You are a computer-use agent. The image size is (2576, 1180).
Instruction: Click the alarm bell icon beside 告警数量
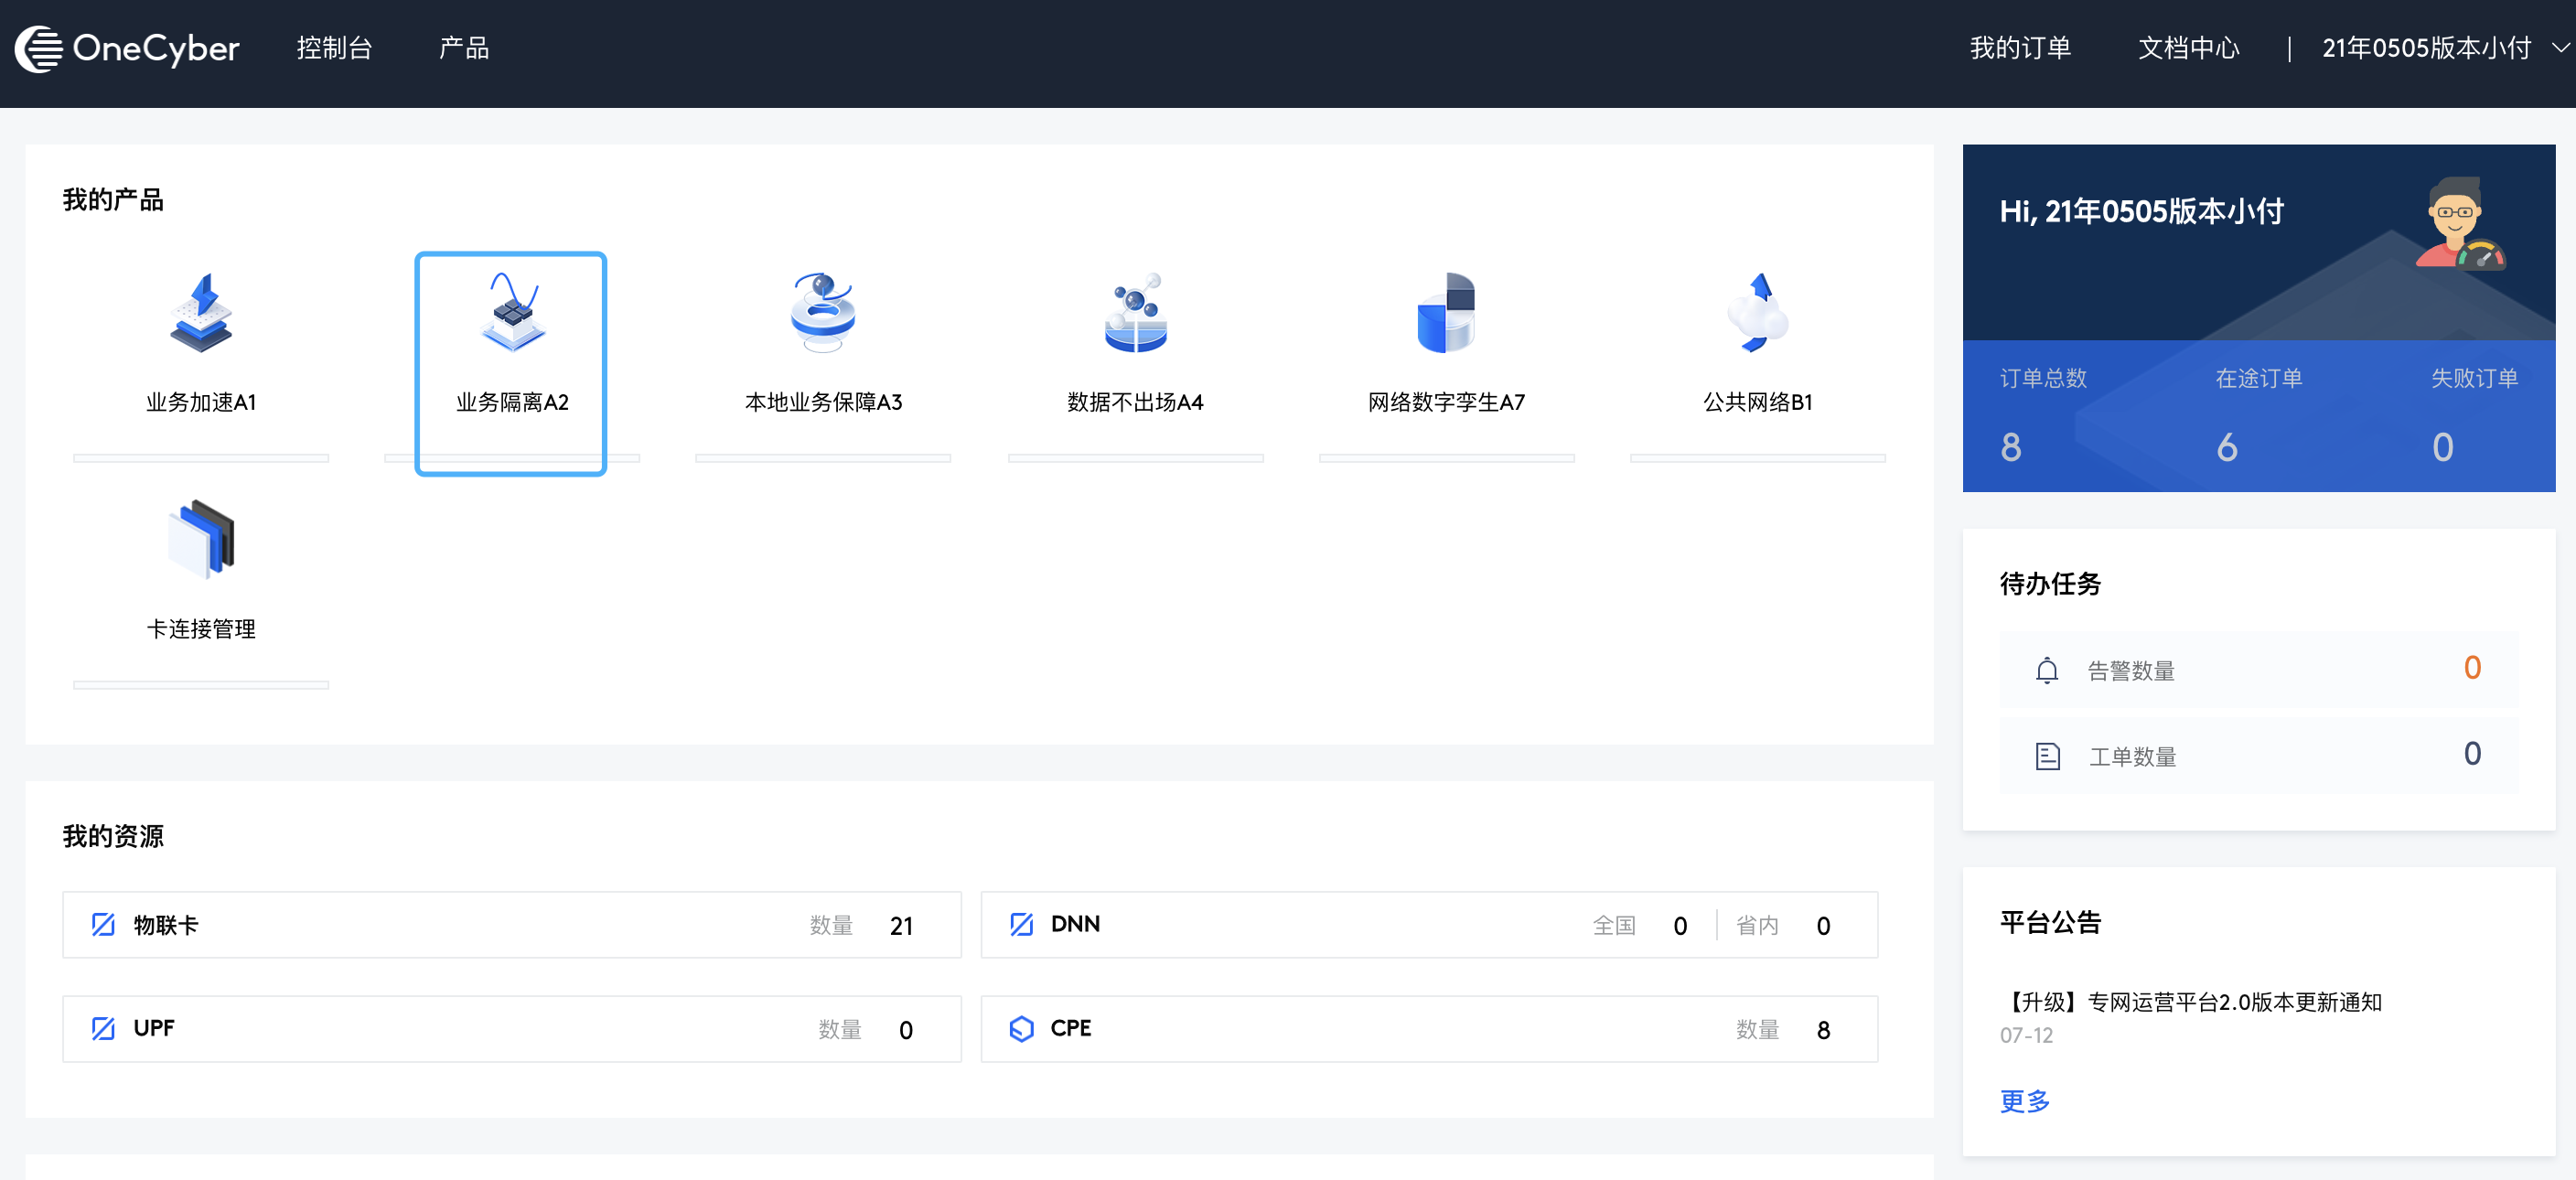point(2047,670)
